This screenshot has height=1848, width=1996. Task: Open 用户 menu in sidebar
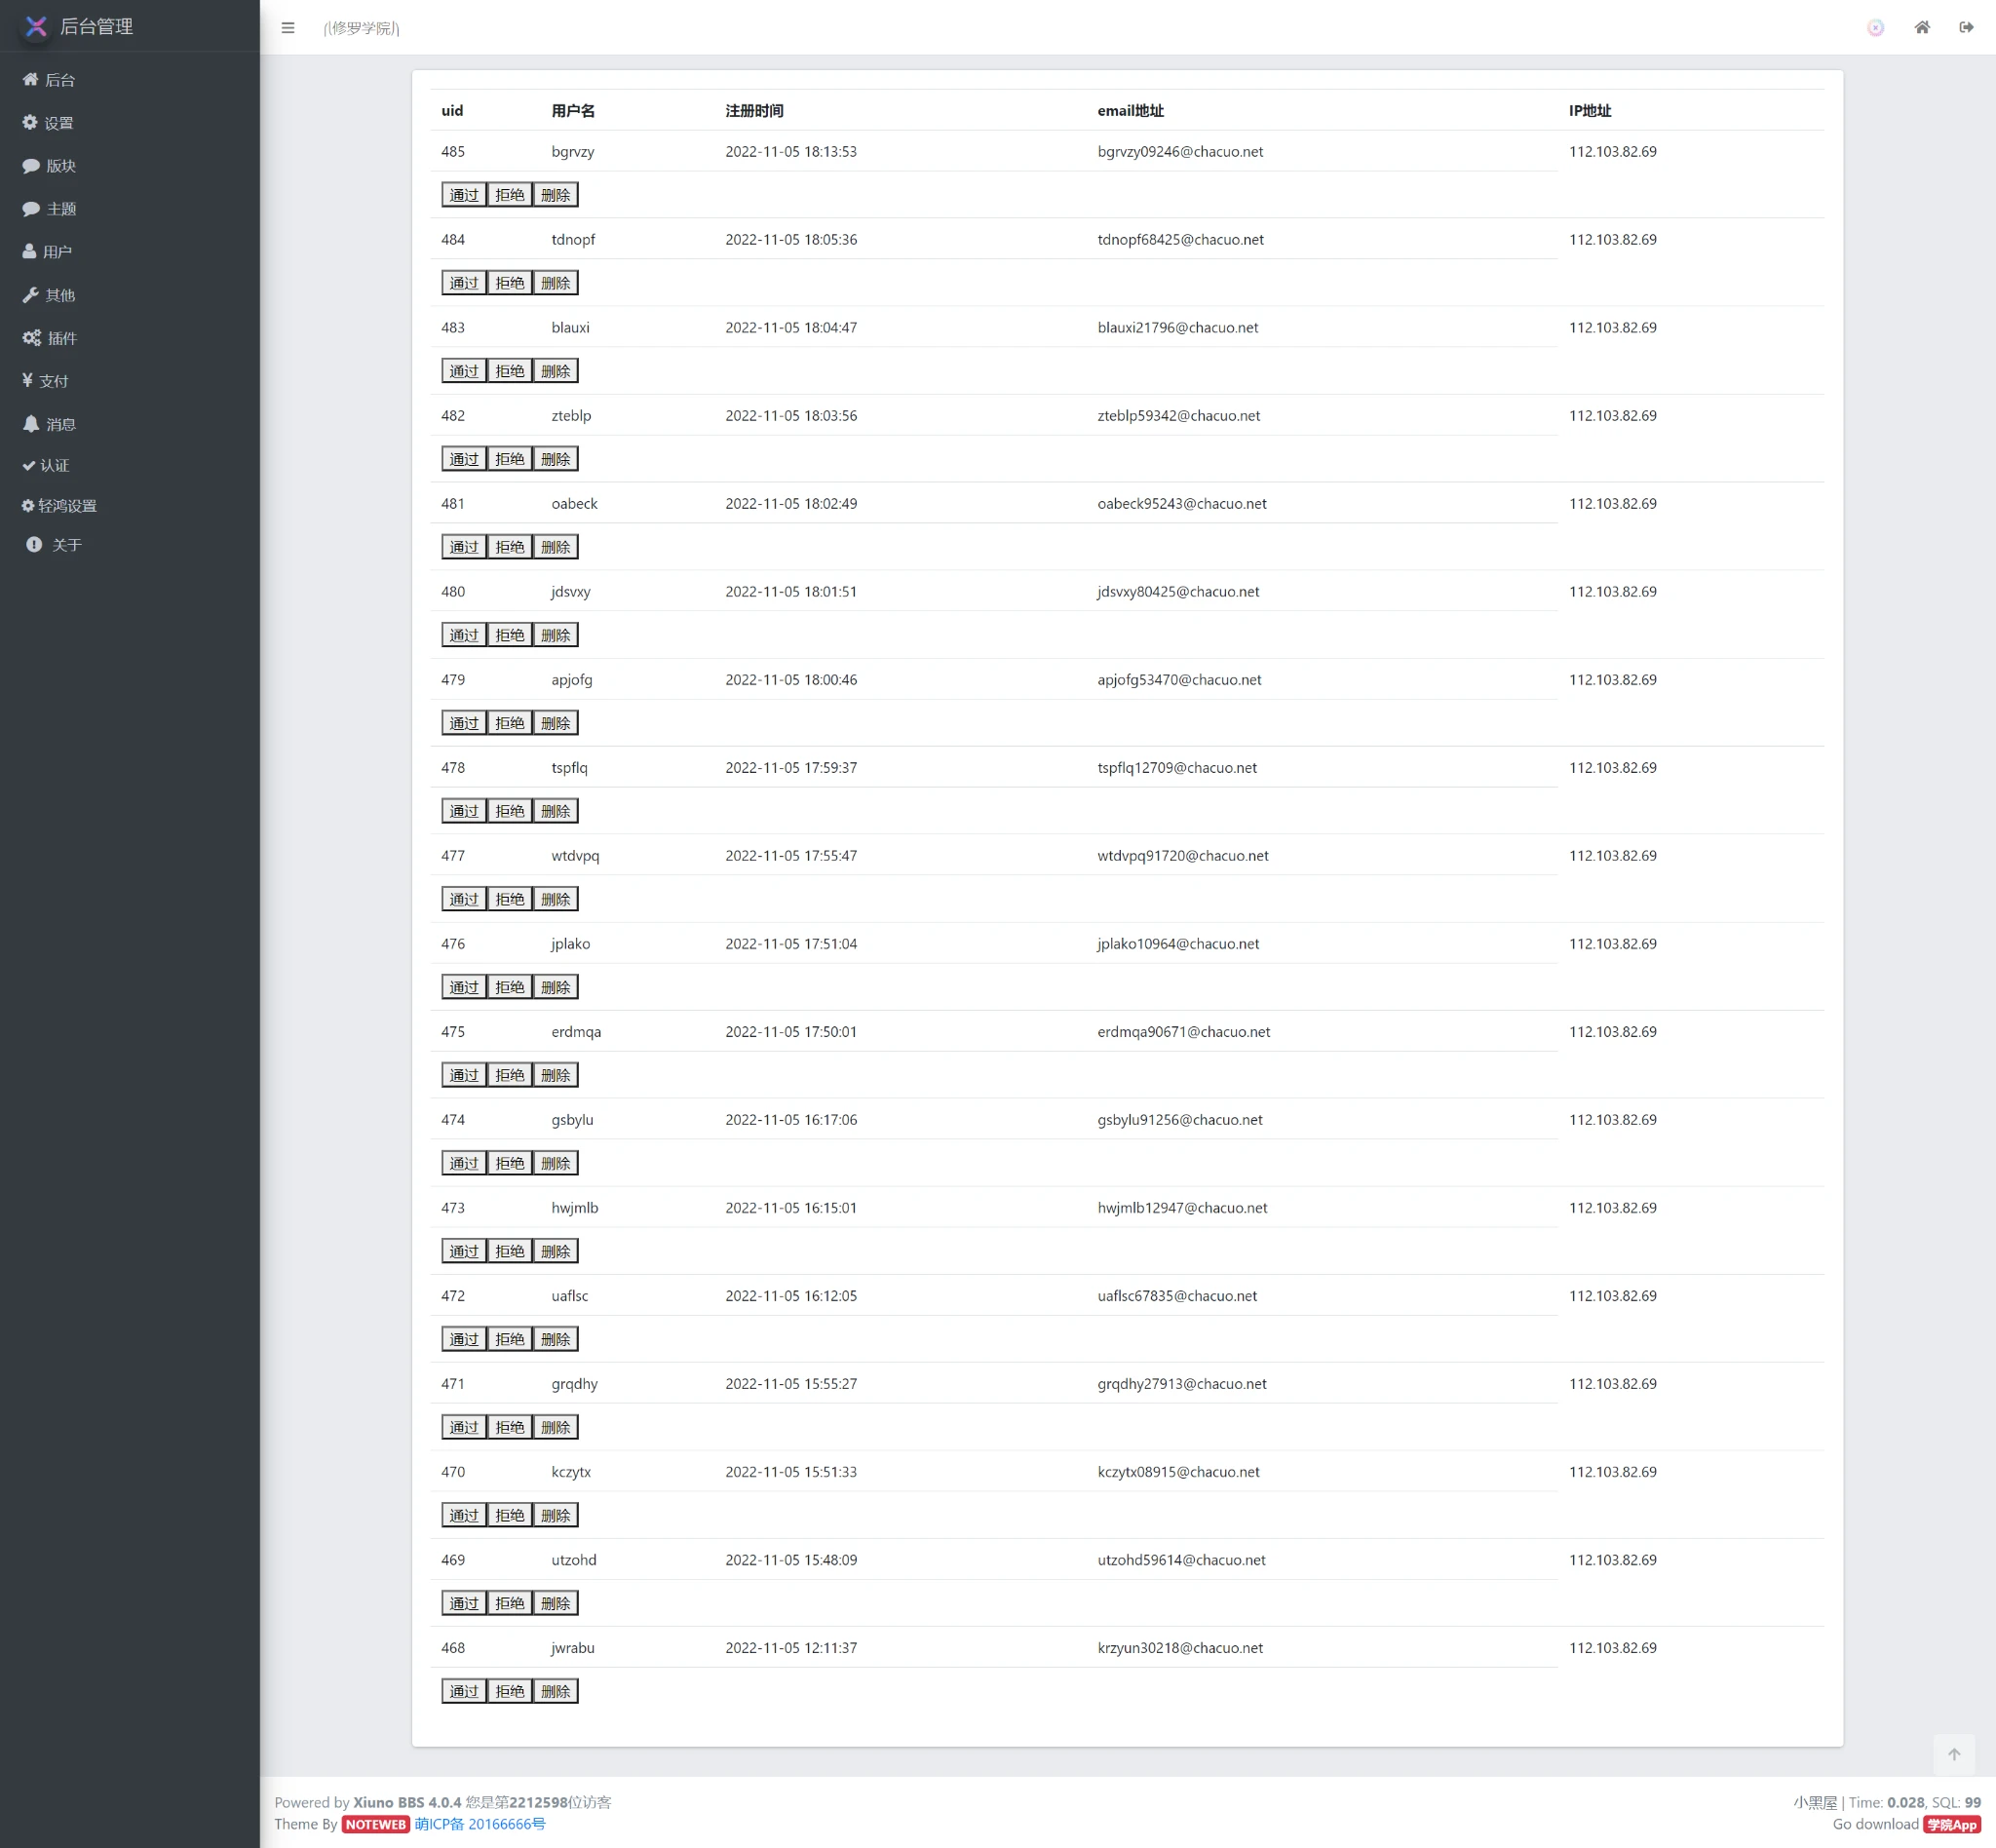pyautogui.click(x=47, y=252)
